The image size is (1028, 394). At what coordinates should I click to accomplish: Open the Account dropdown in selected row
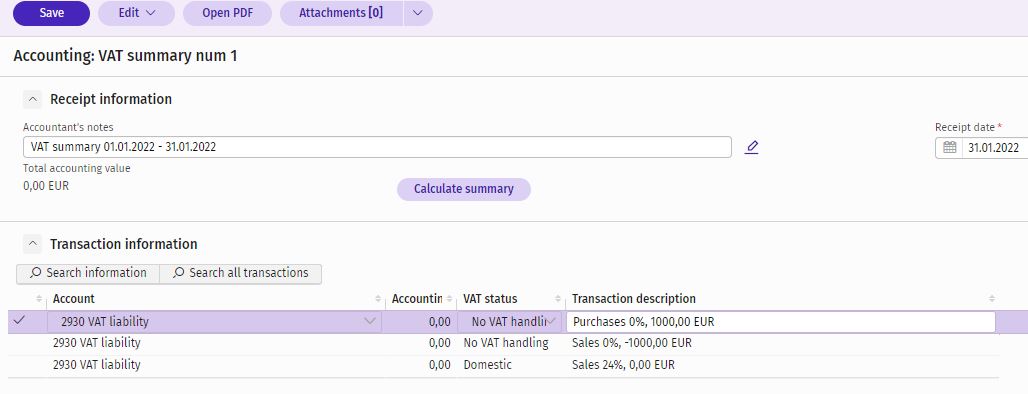click(370, 321)
